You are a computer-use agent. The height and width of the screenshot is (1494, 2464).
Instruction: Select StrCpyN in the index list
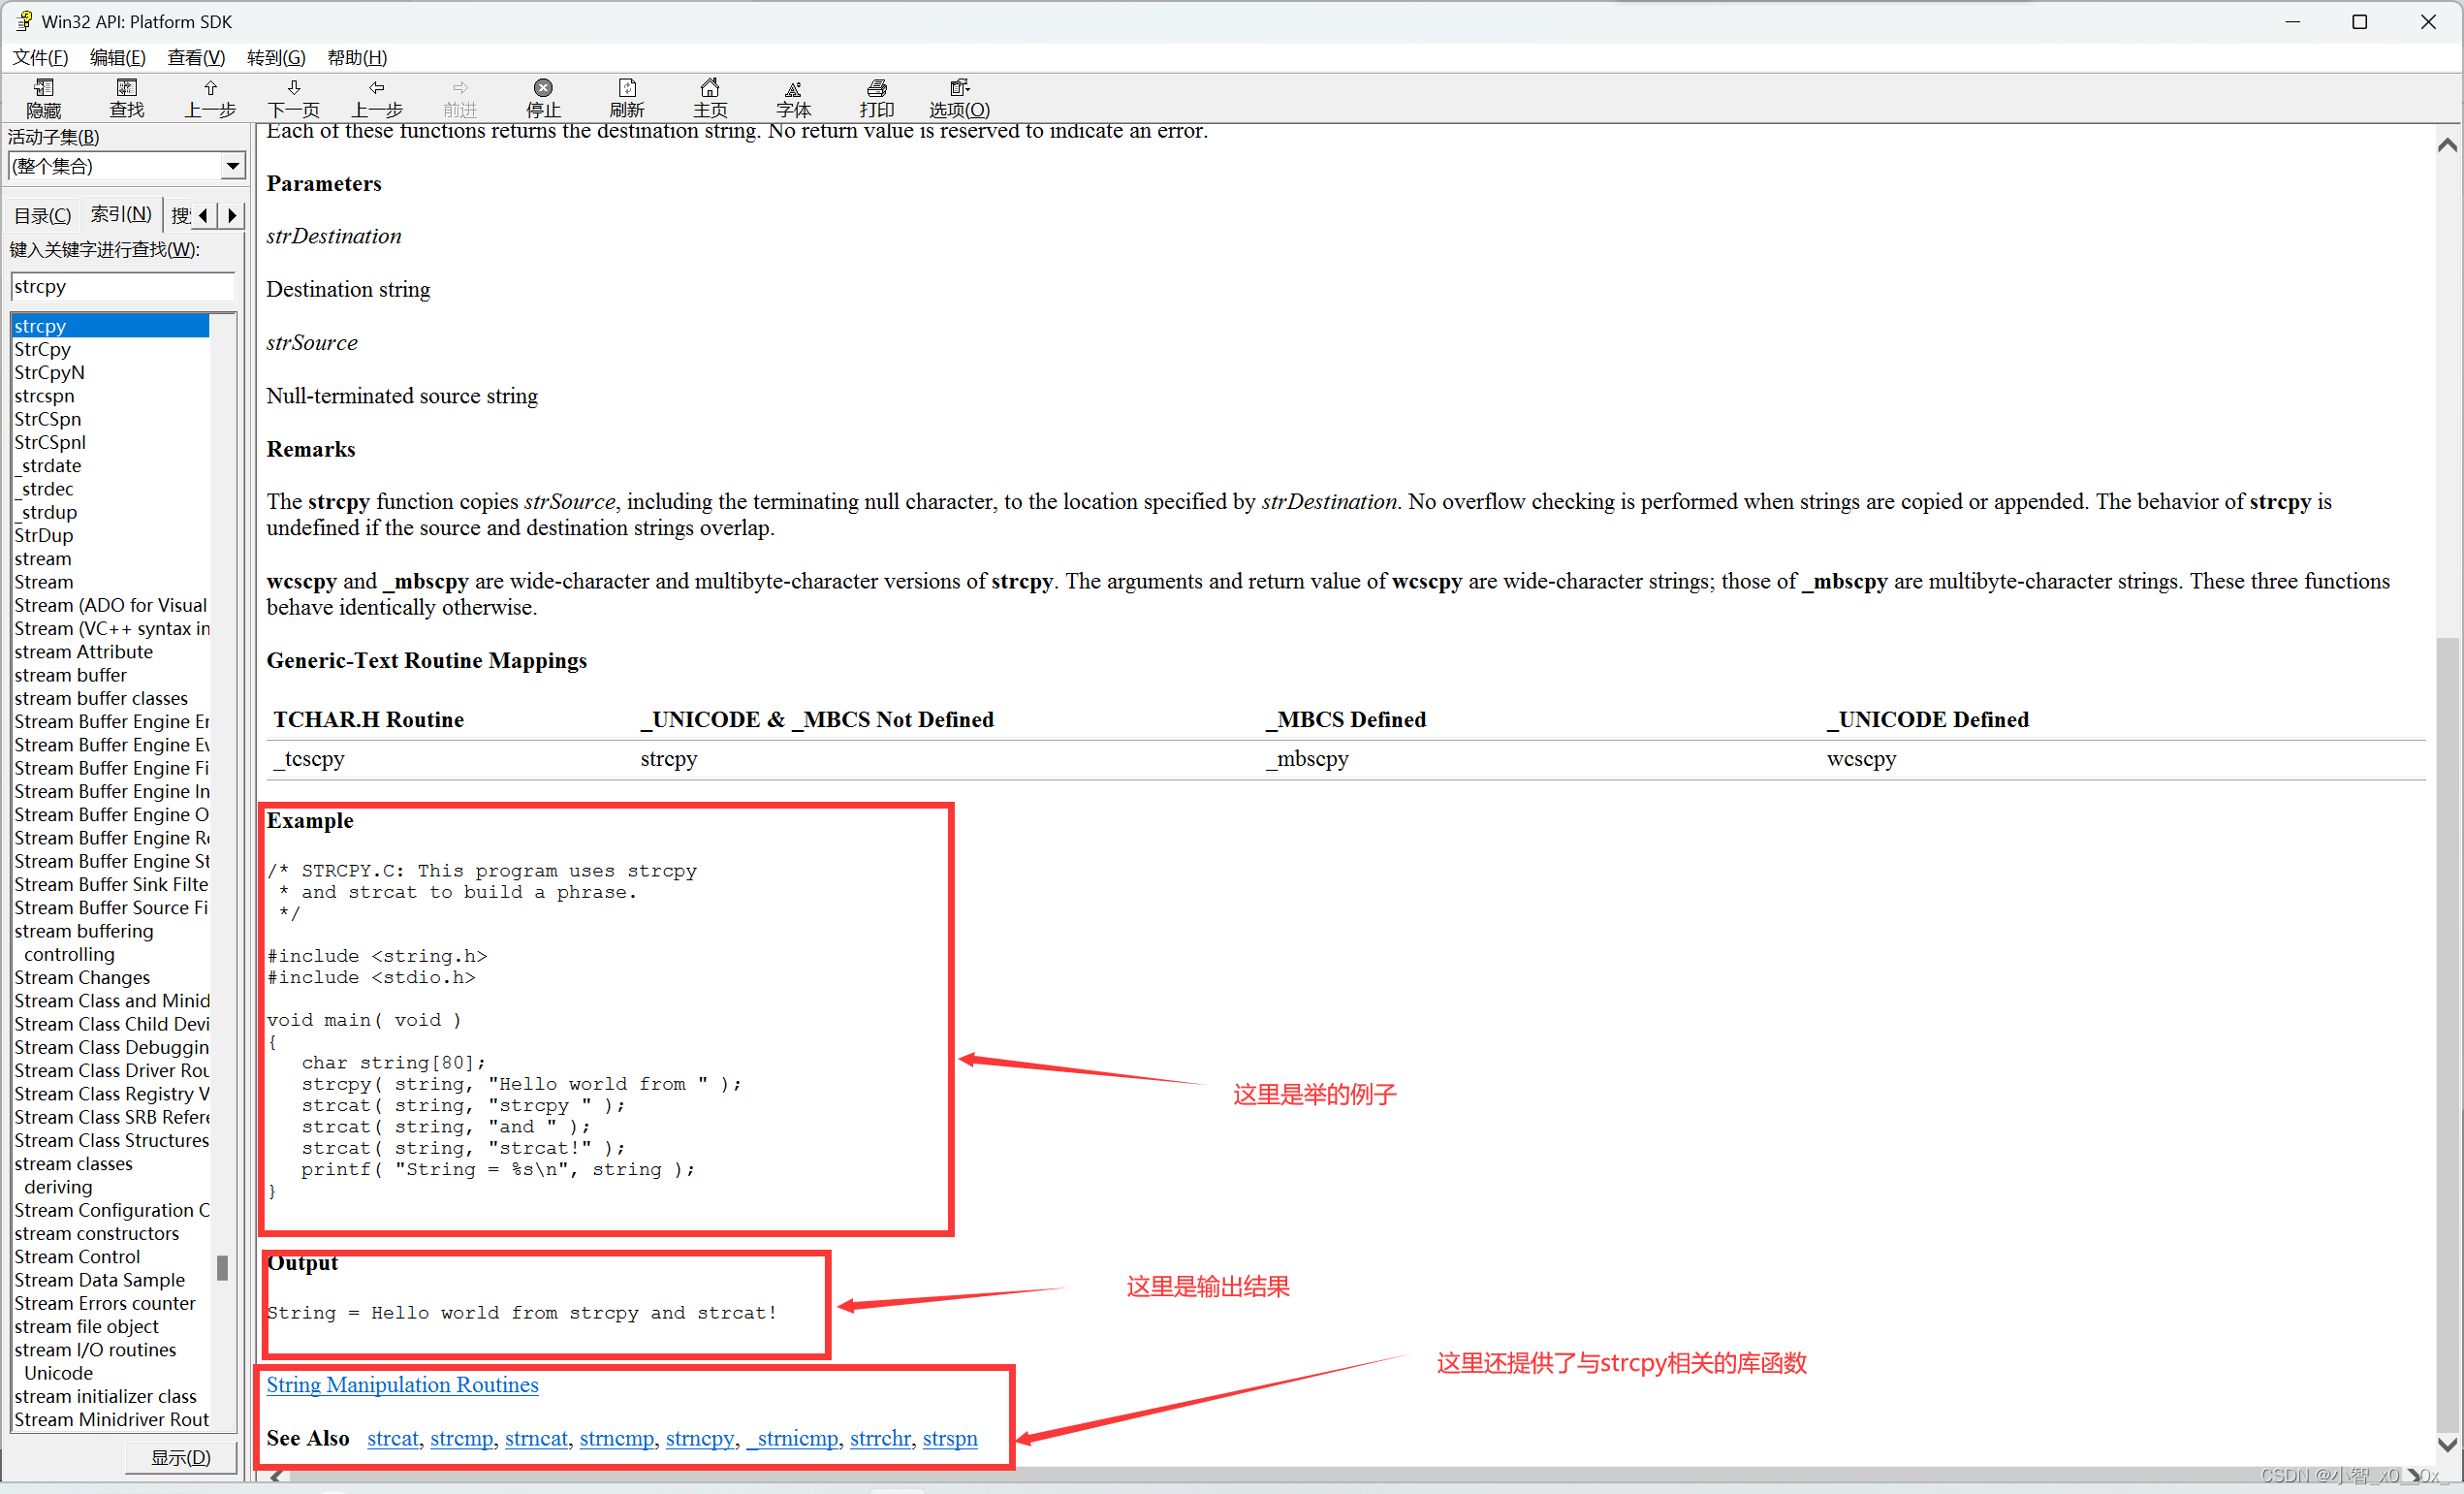coord(49,372)
